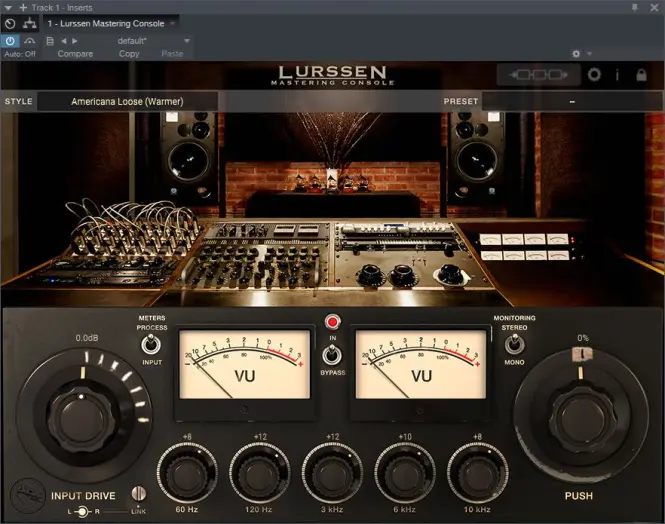Screen dimensions: 665x524
Task: Click the Paste button
Action: pos(172,54)
